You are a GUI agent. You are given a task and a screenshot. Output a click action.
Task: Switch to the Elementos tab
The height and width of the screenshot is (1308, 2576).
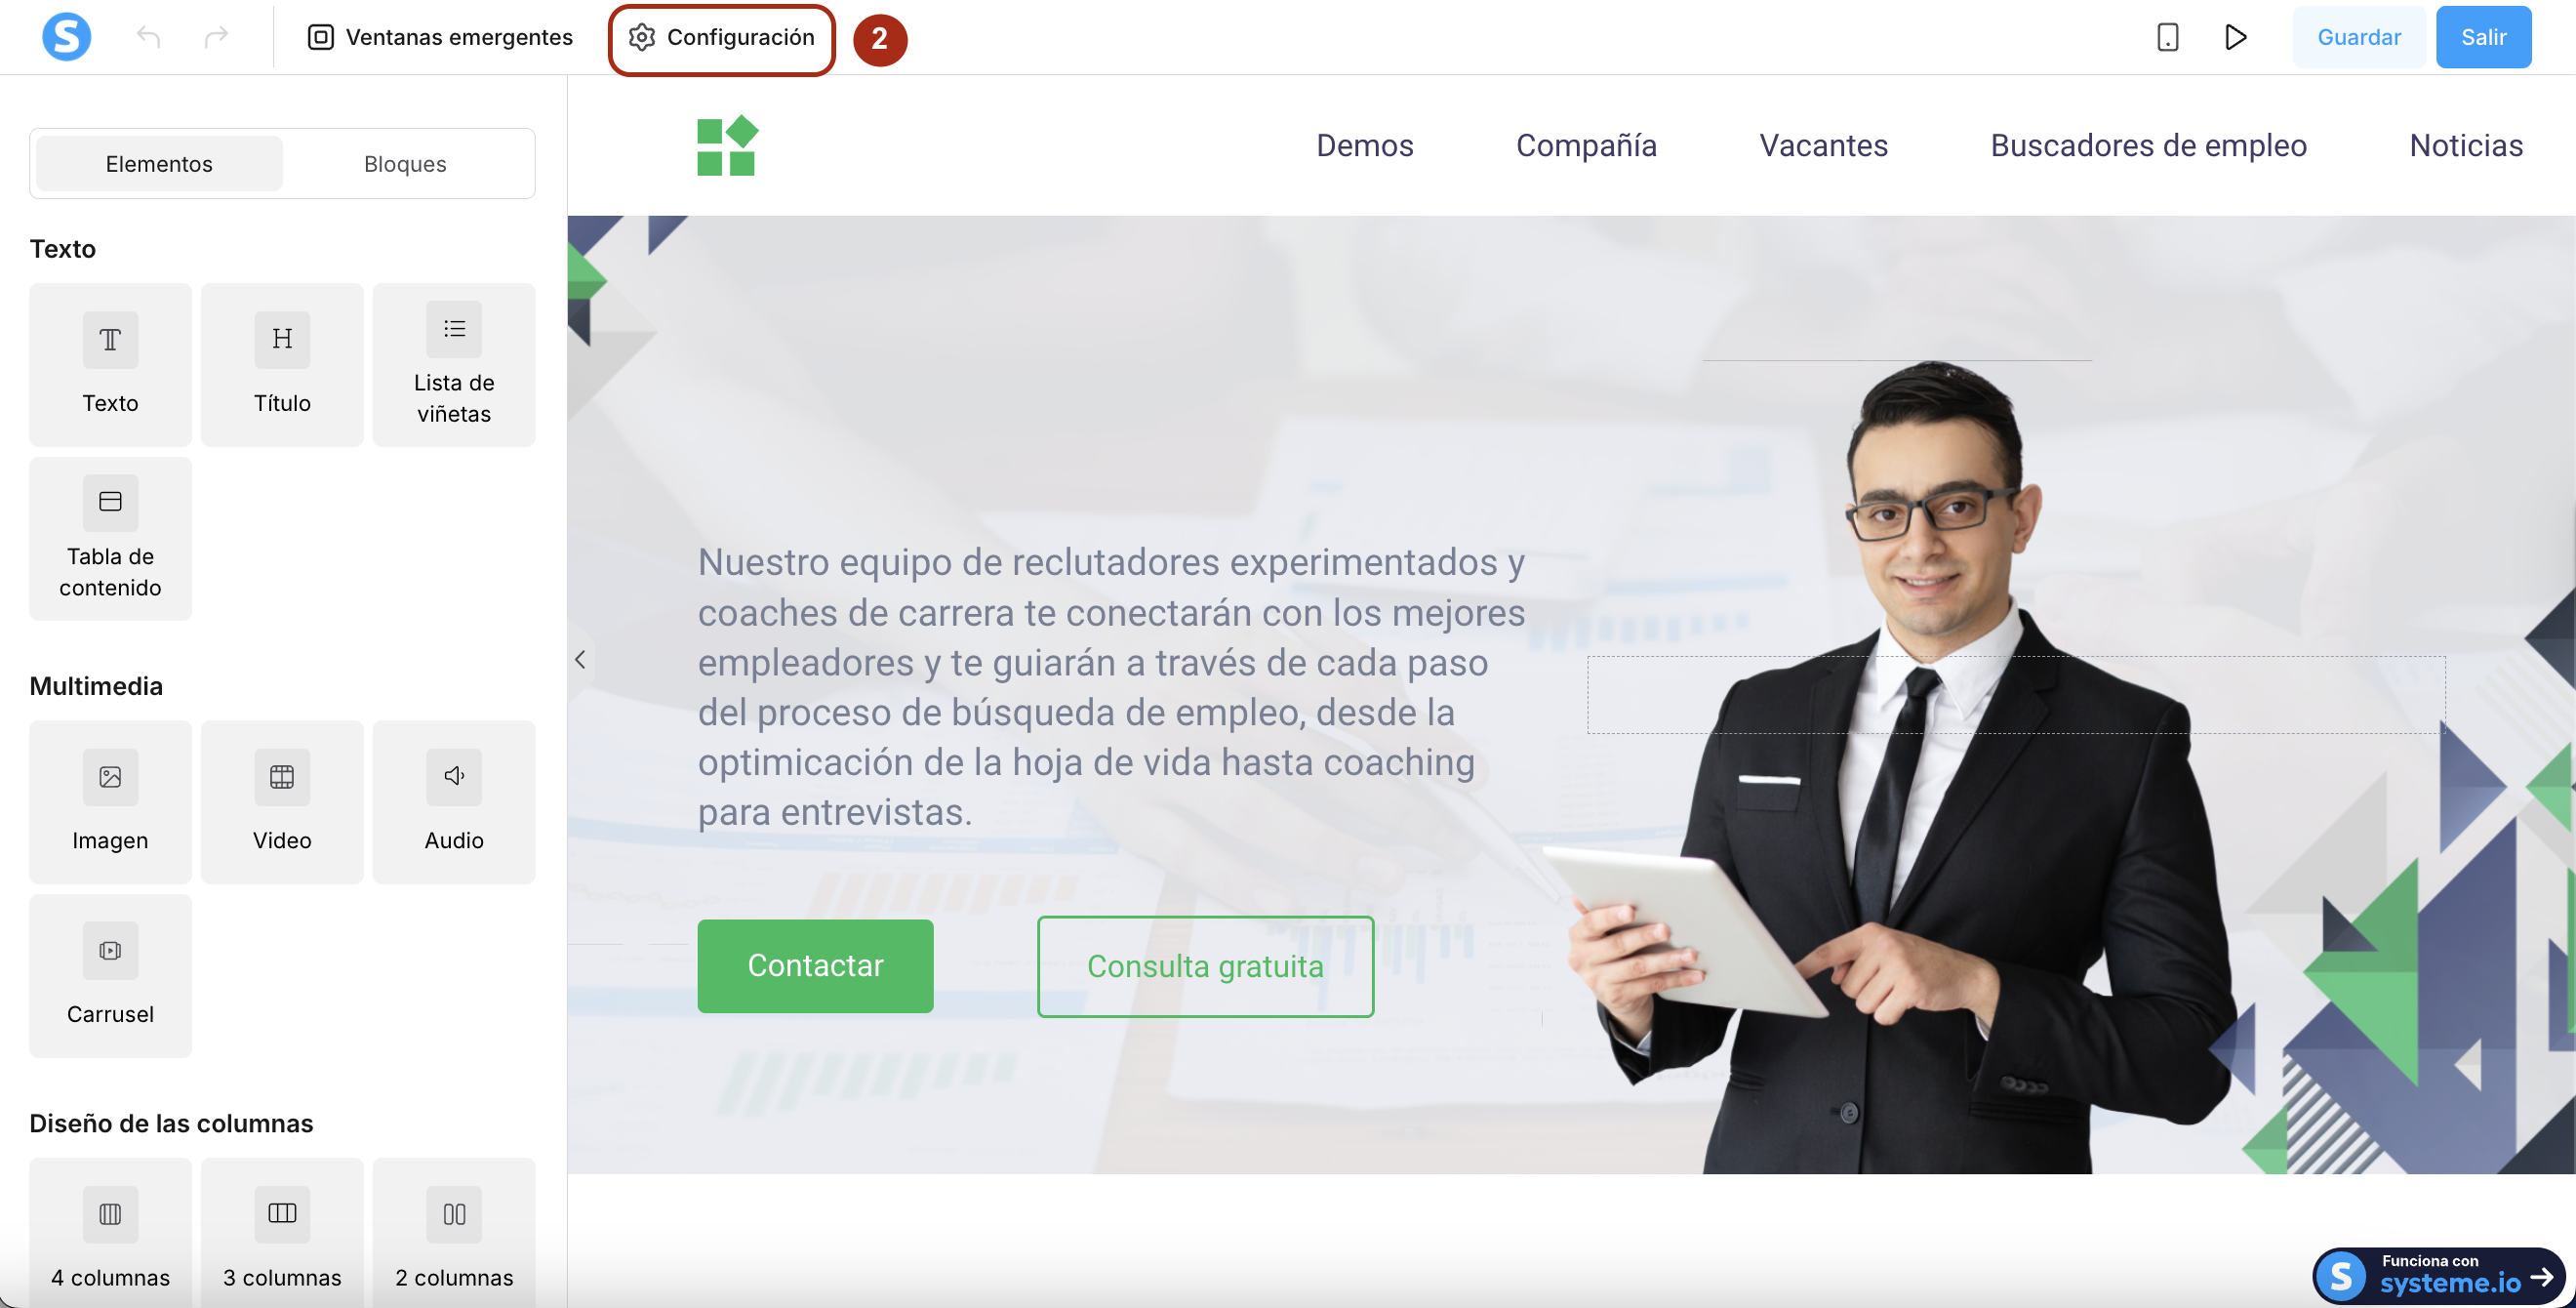click(159, 163)
